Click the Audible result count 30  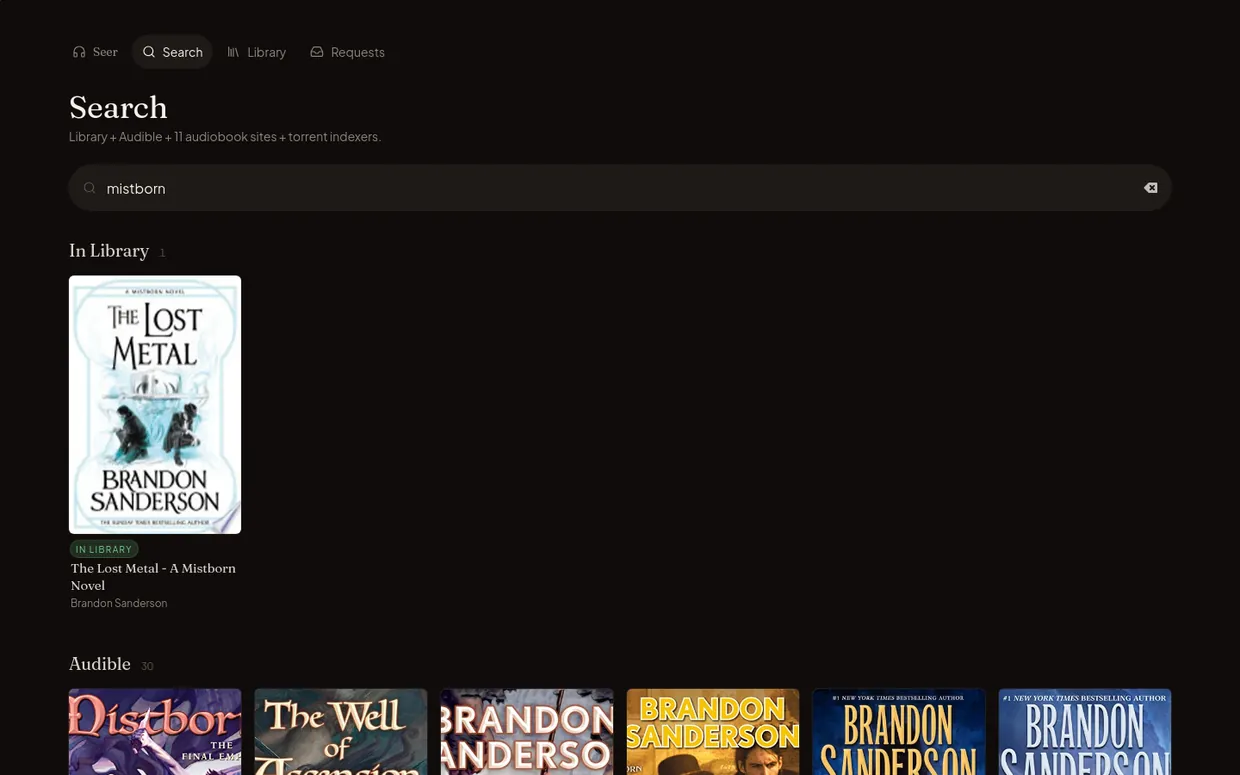(x=147, y=666)
